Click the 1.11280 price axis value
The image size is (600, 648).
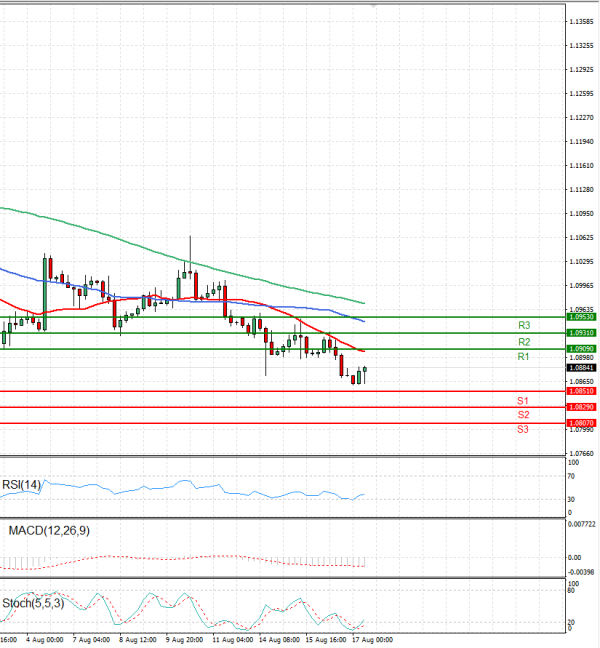pyautogui.click(x=581, y=190)
